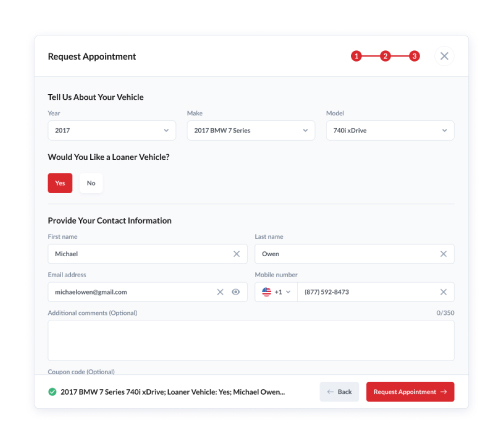Click the Back button

(x=339, y=392)
